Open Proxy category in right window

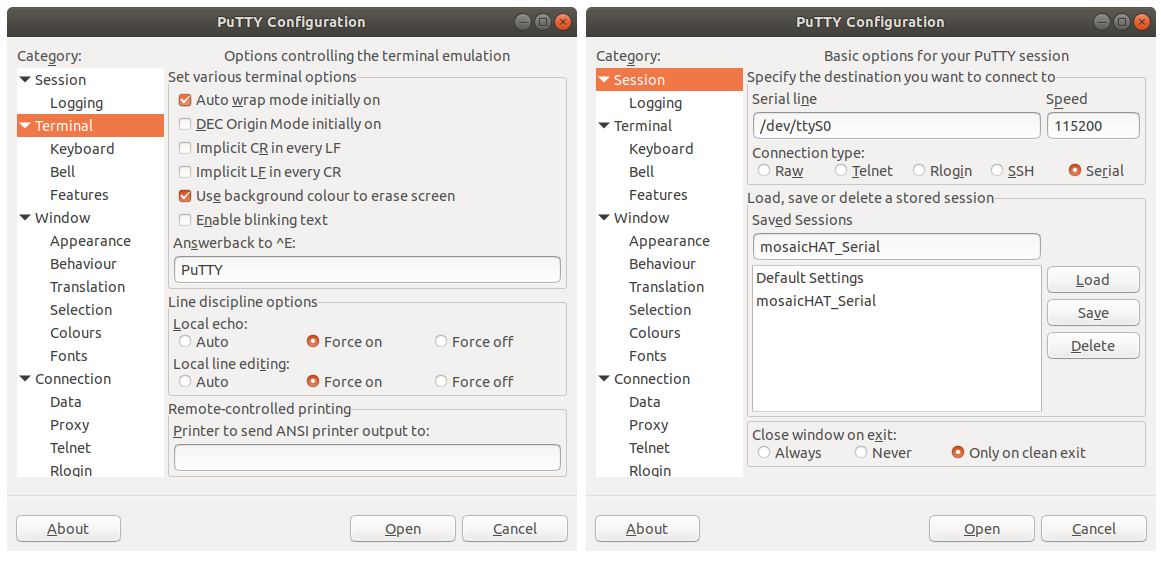[649, 425]
